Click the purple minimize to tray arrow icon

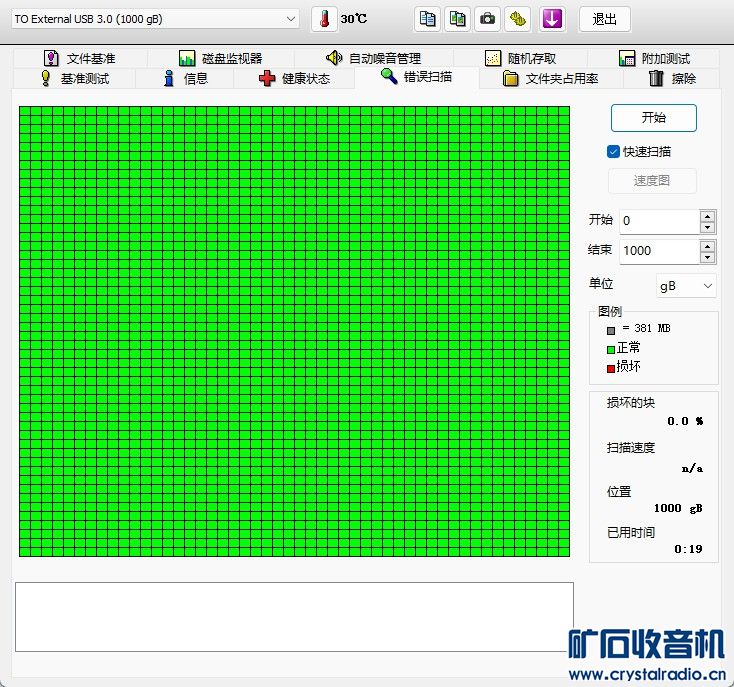[x=552, y=19]
